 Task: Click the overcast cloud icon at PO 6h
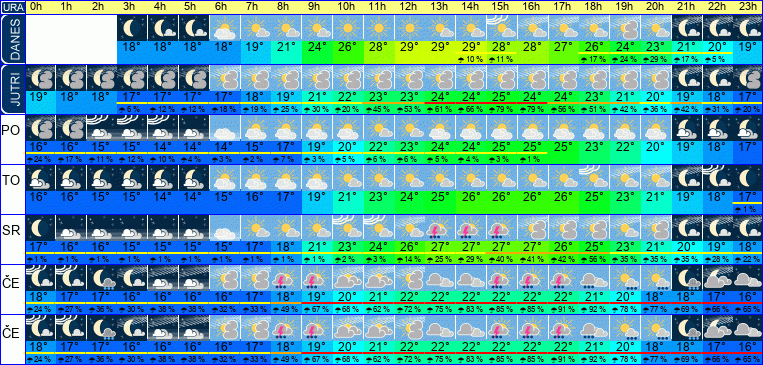[225, 128]
